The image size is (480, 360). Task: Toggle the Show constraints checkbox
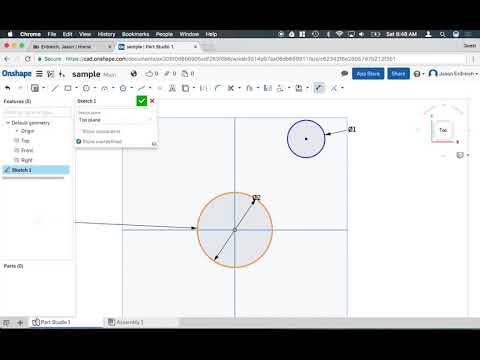point(80,131)
